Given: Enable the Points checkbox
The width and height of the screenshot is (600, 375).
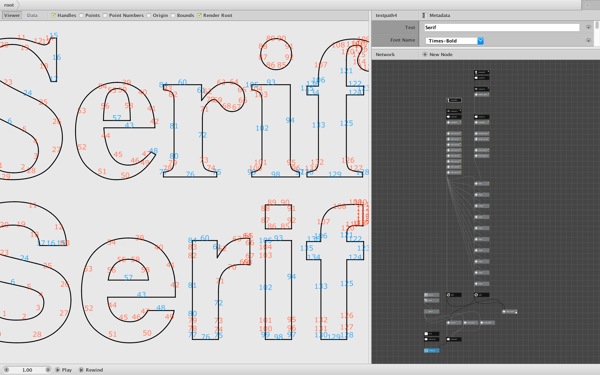Looking at the screenshot, I should pyautogui.click(x=82, y=15).
